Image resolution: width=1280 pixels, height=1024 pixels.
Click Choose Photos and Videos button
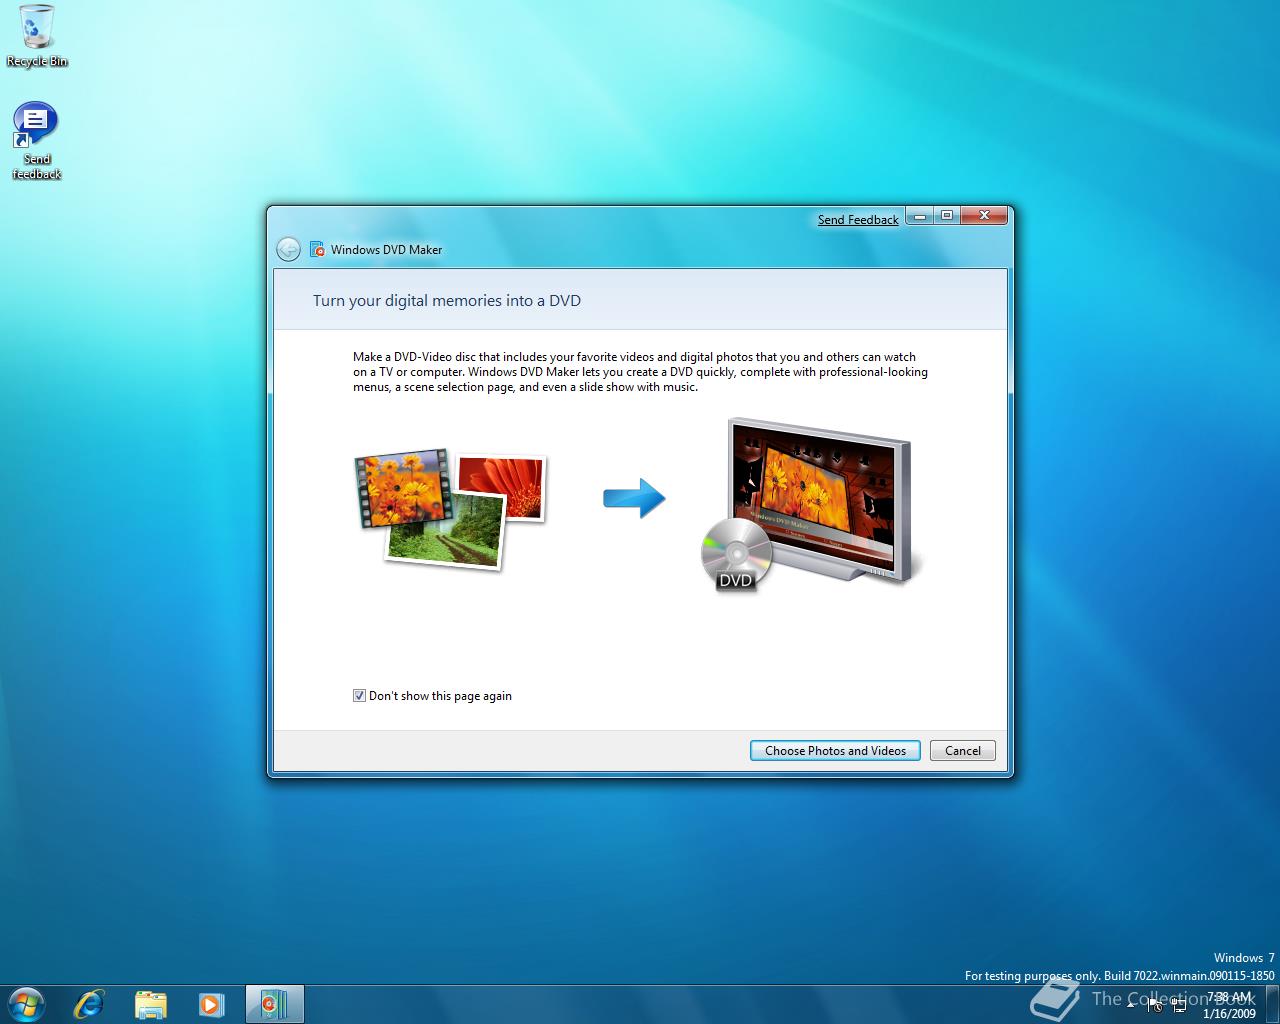pos(835,751)
